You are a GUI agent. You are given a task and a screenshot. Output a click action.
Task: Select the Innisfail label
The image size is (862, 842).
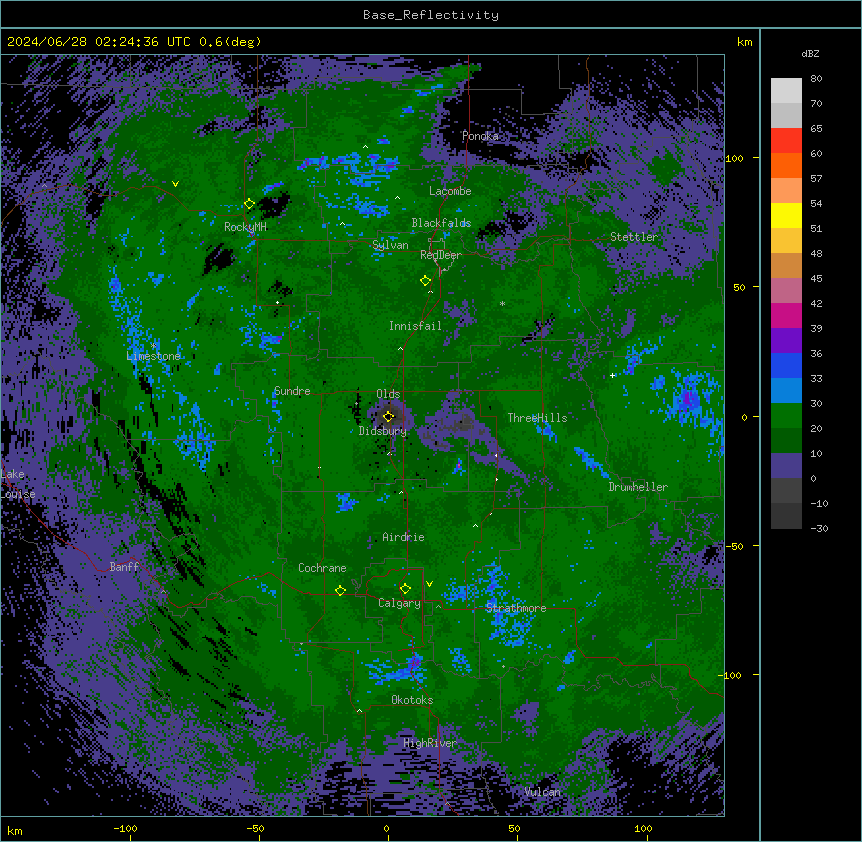point(415,326)
